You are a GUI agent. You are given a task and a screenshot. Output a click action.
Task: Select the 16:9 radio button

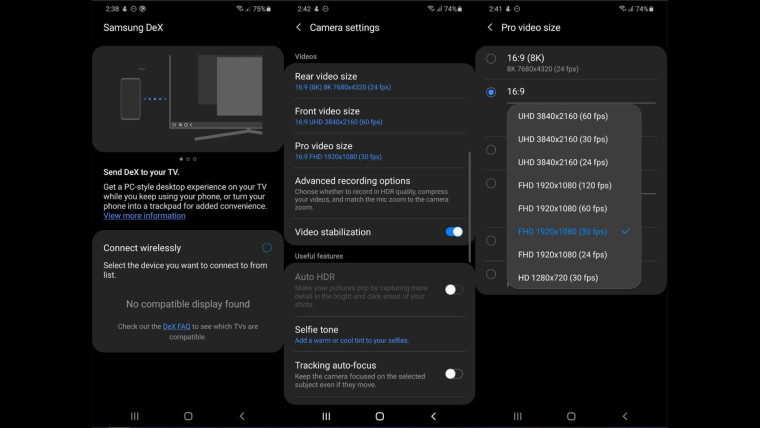[491, 92]
